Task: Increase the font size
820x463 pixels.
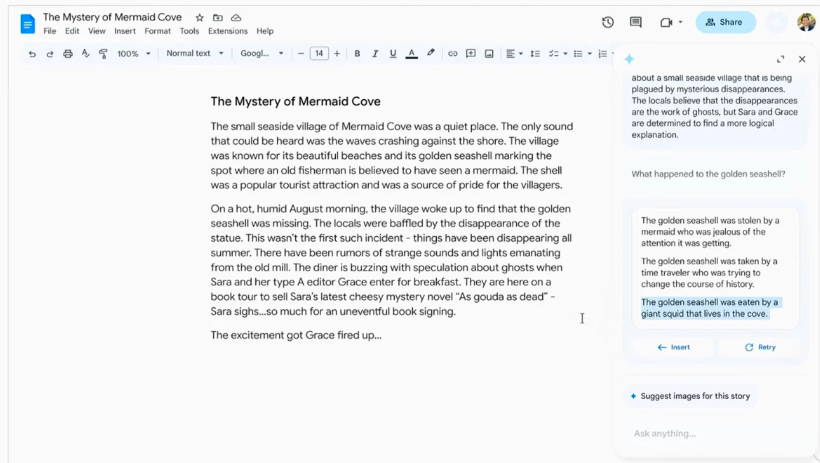Action: click(337, 53)
